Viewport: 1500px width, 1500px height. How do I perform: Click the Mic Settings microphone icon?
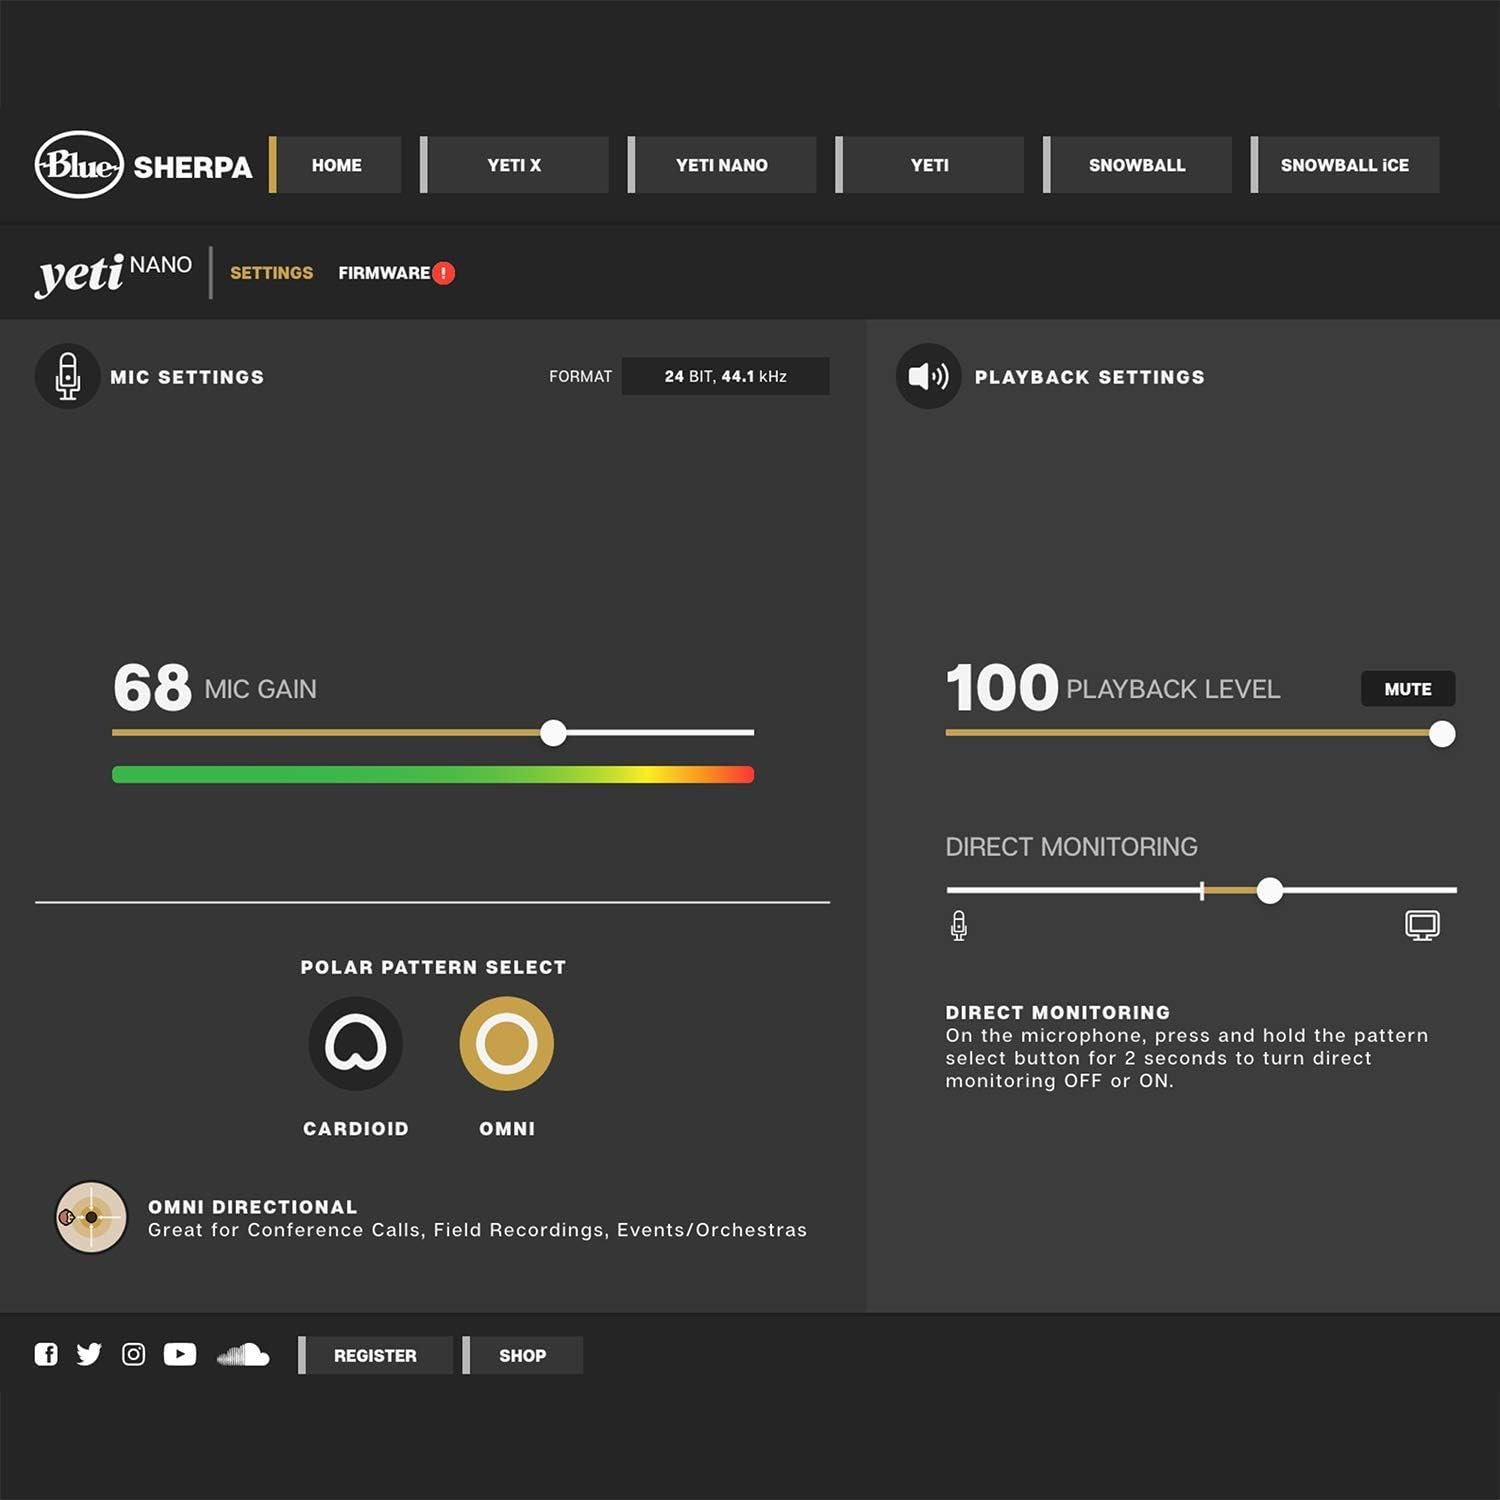68,377
